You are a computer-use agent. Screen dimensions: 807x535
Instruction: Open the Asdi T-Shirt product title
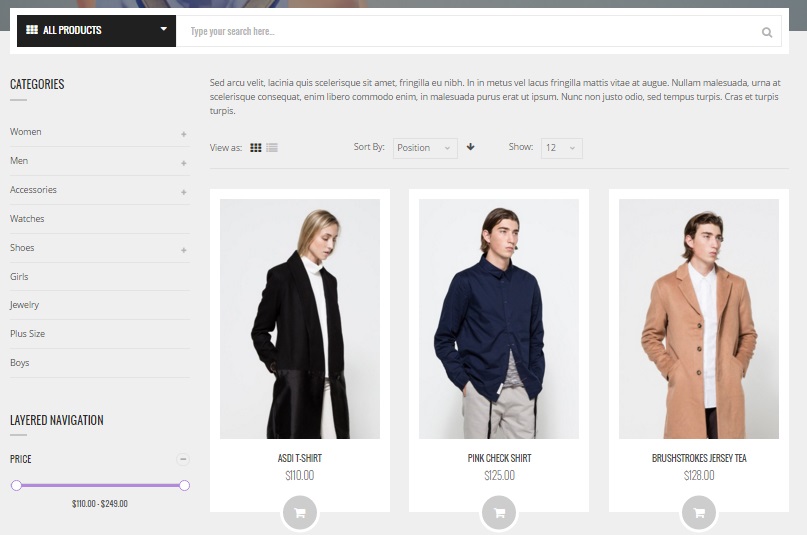[x=299, y=458]
